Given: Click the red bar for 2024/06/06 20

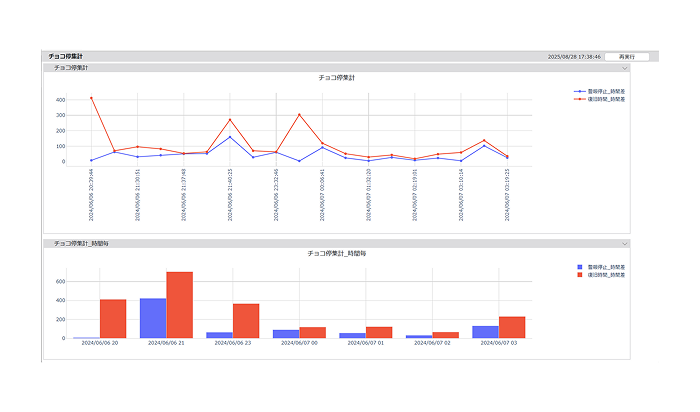Looking at the screenshot, I should (x=113, y=319).
